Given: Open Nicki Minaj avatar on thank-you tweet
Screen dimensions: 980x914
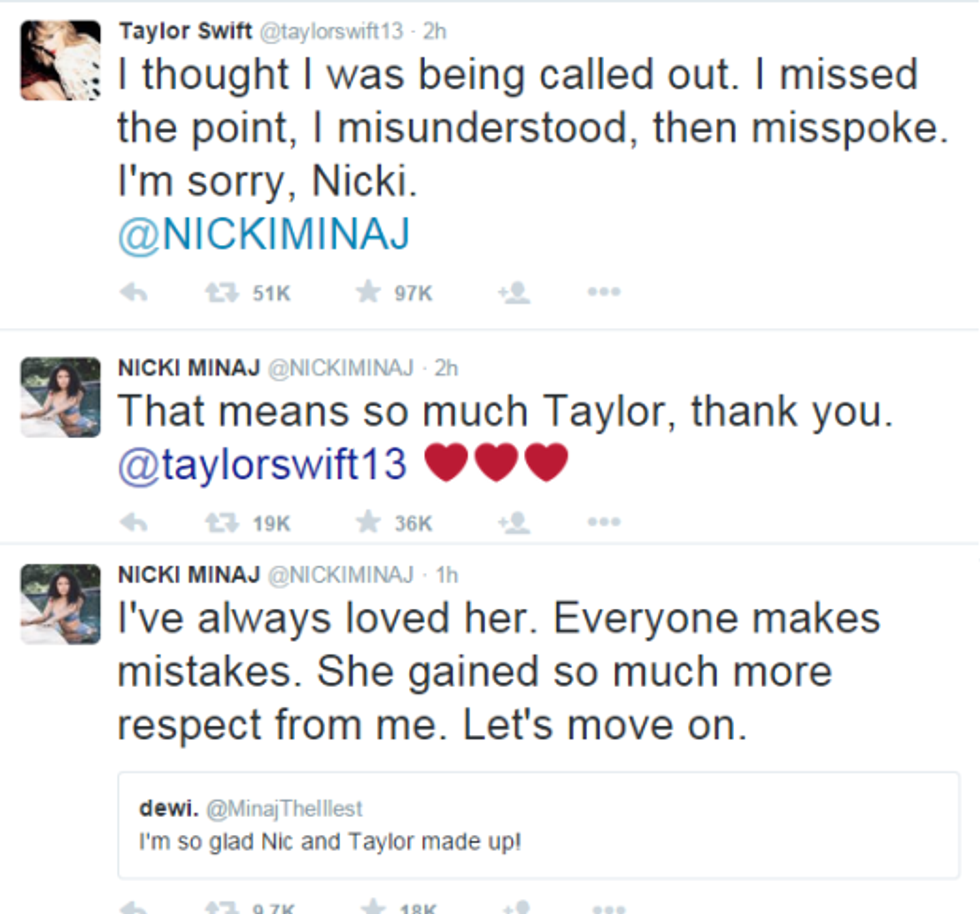Looking at the screenshot, I should (60, 397).
